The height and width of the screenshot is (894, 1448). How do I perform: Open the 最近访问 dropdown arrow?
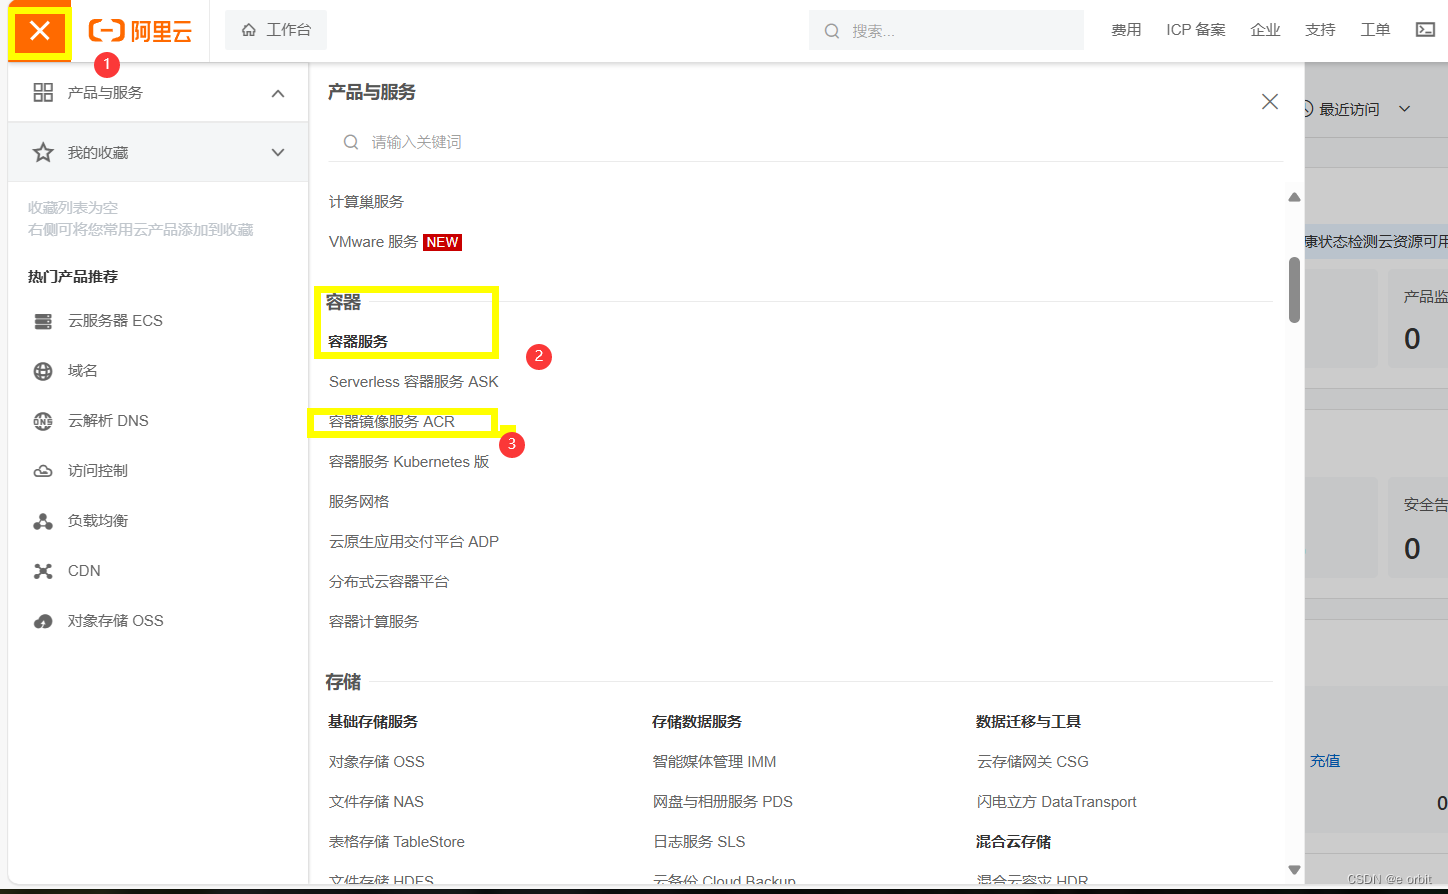point(1404,109)
